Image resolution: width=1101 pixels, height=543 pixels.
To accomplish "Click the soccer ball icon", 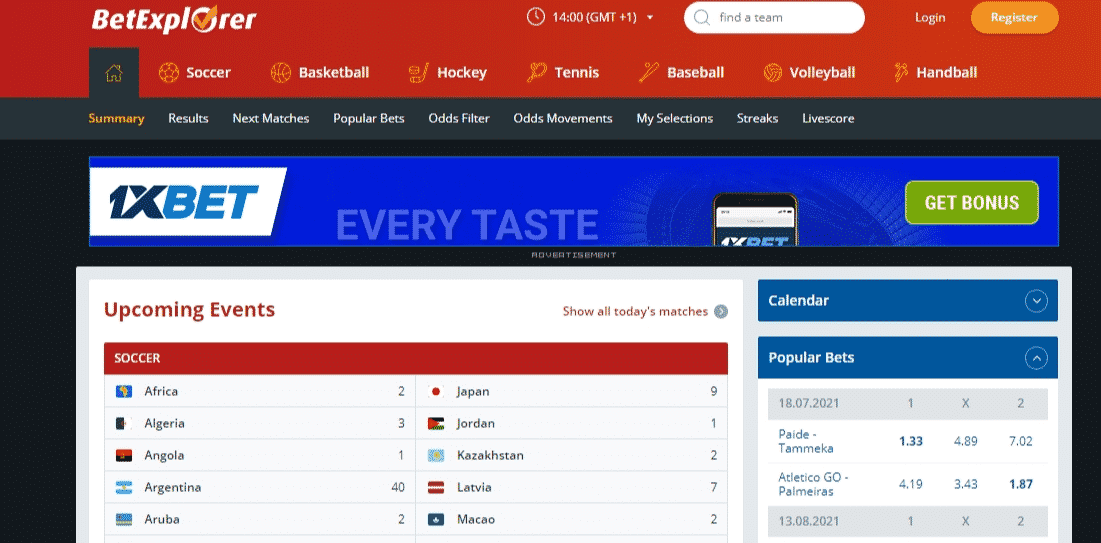I will coord(169,72).
